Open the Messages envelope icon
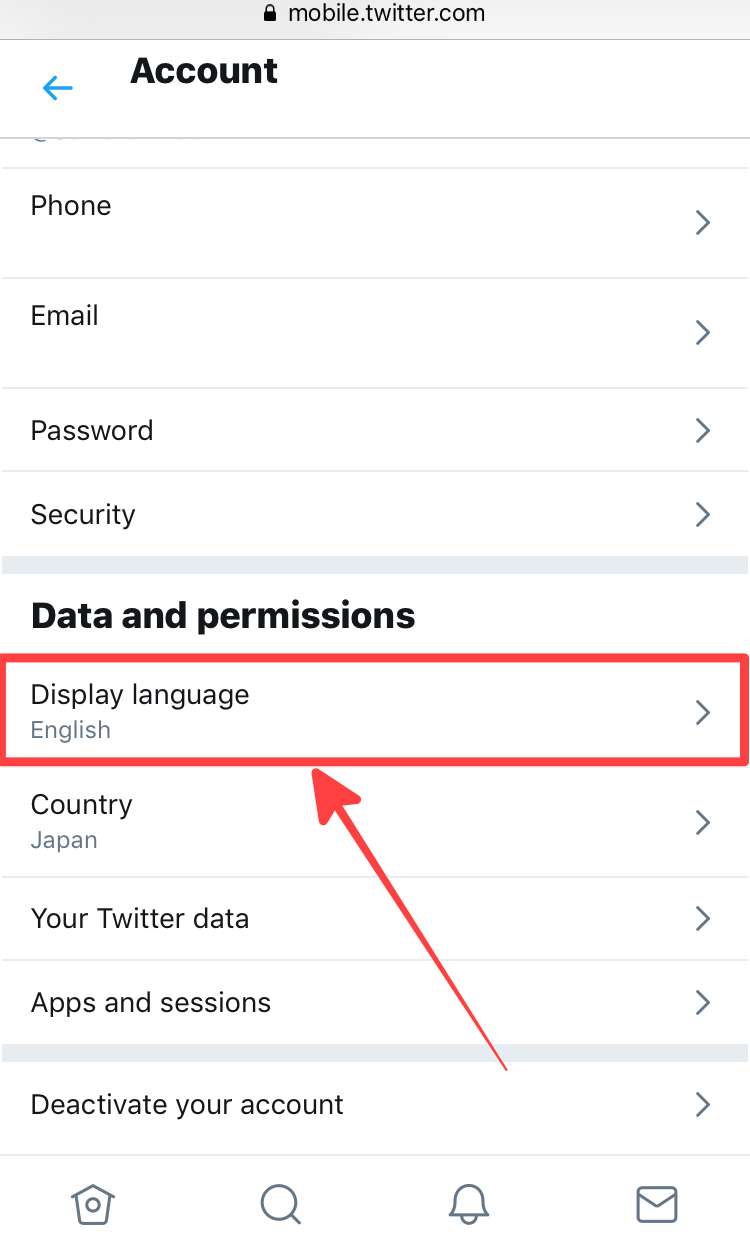750x1254 pixels. (656, 1203)
